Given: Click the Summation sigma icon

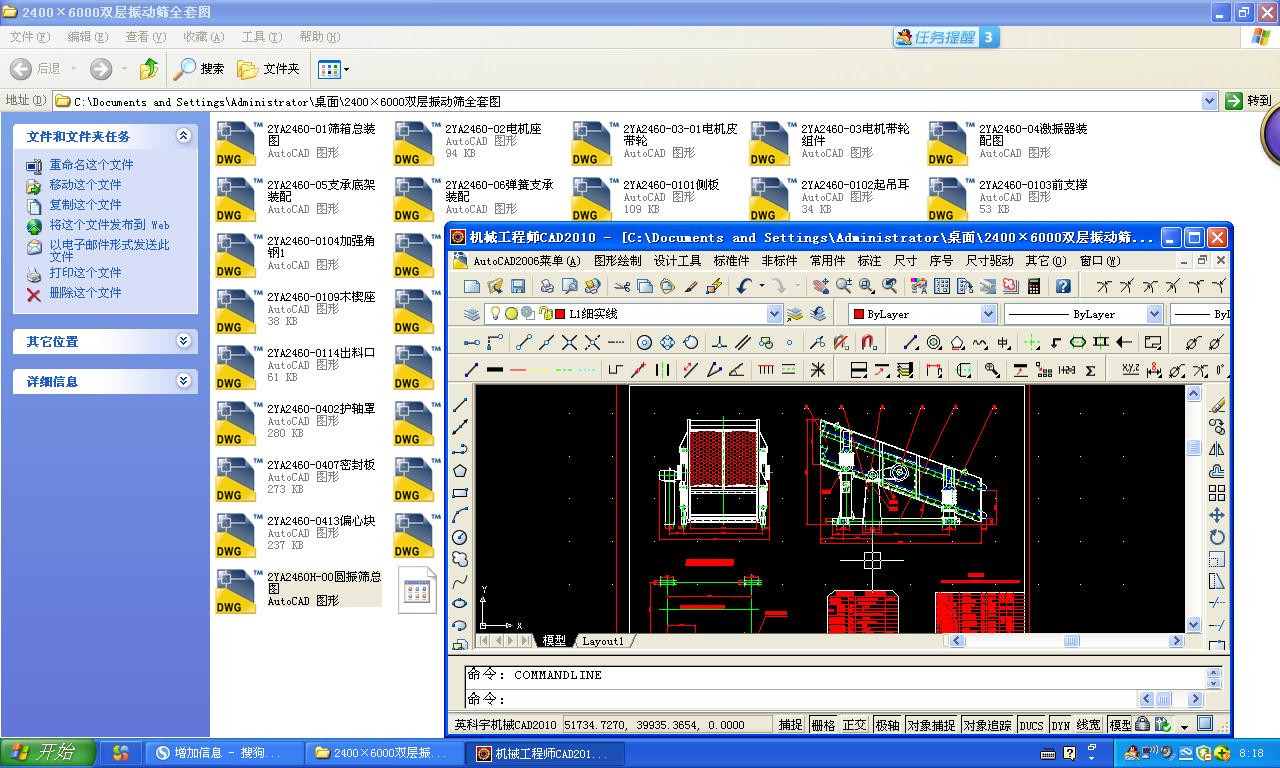Looking at the screenshot, I should [1090, 369].
